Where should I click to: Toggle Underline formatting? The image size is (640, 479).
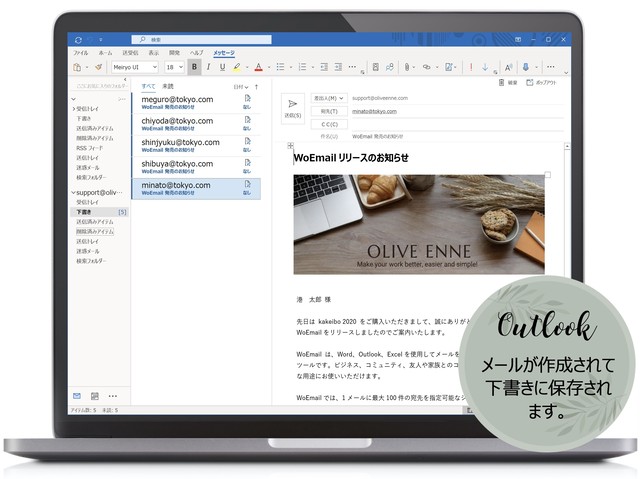(x=222, y=67)
